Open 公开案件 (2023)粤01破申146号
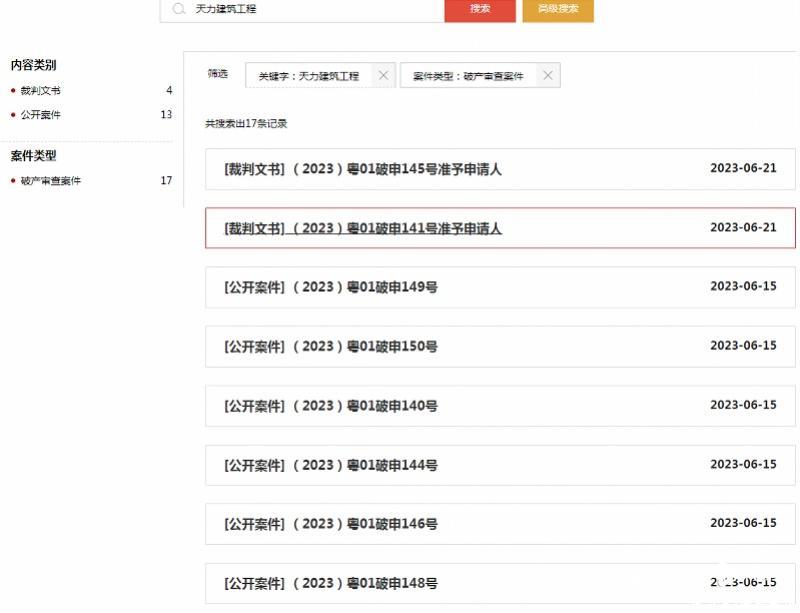Screen dimensions: 800x613 (331, 524)
